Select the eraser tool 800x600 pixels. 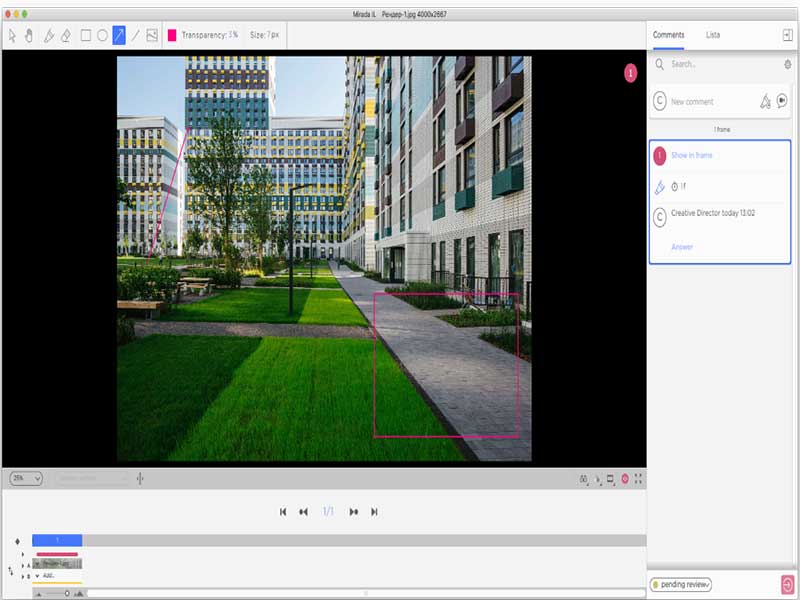[66, 35]
